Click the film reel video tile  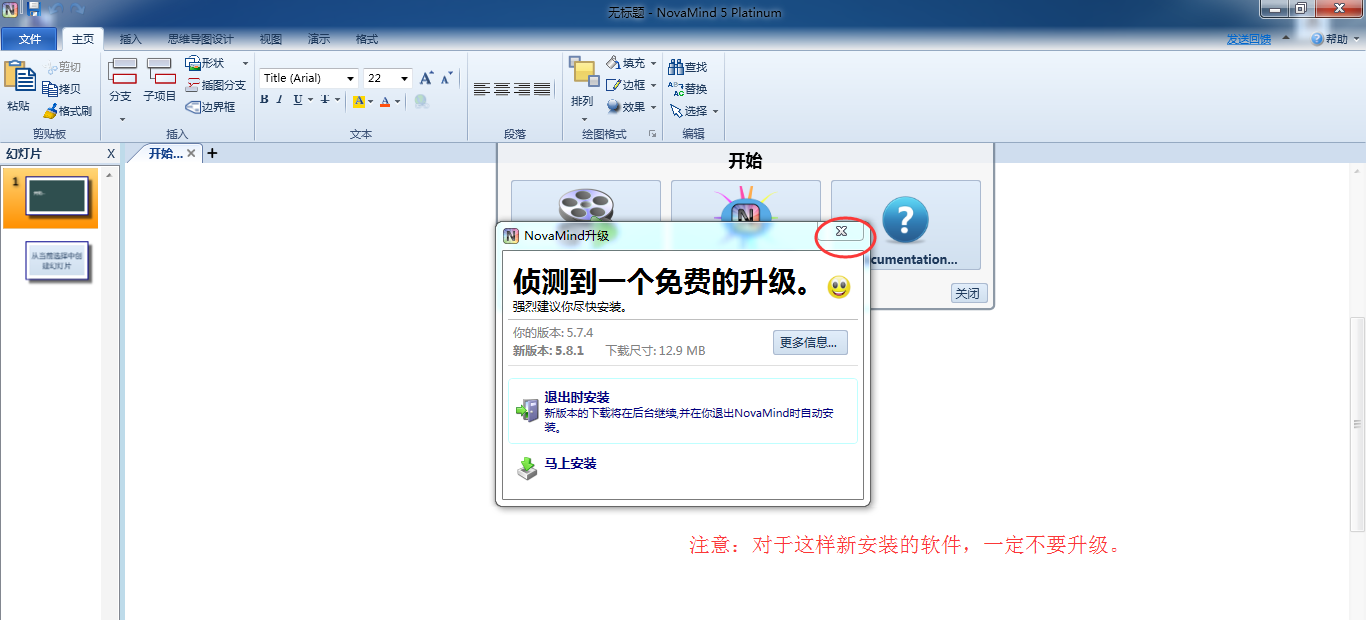pos(586,202)
